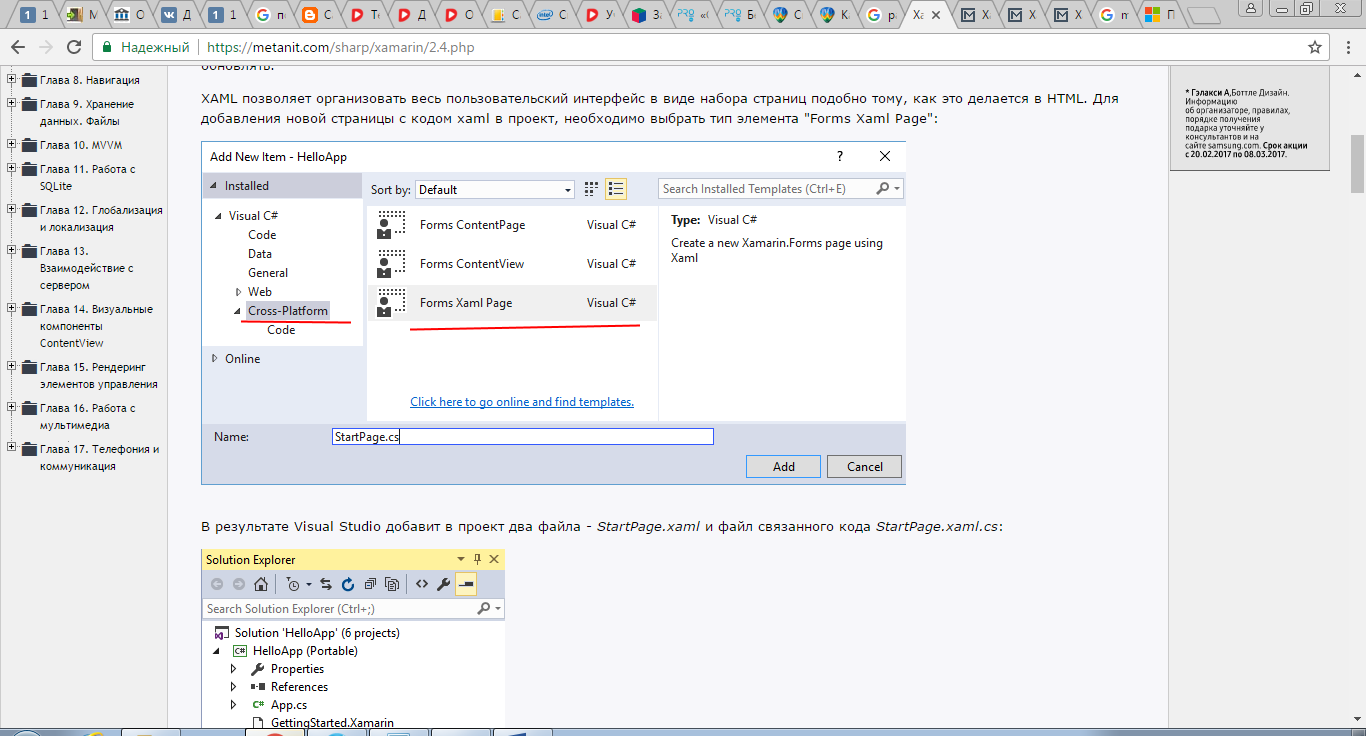Screen dimensions: 1366x736
Task: Click the StartPage.cs name input field
Action: (522, 437)
